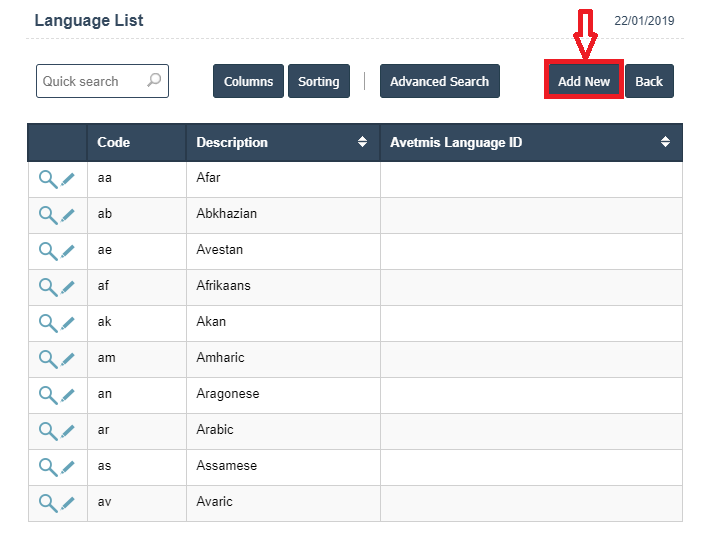View details for Akan row
This screenshot has width=706, height=541.
[x=48, y=324]
